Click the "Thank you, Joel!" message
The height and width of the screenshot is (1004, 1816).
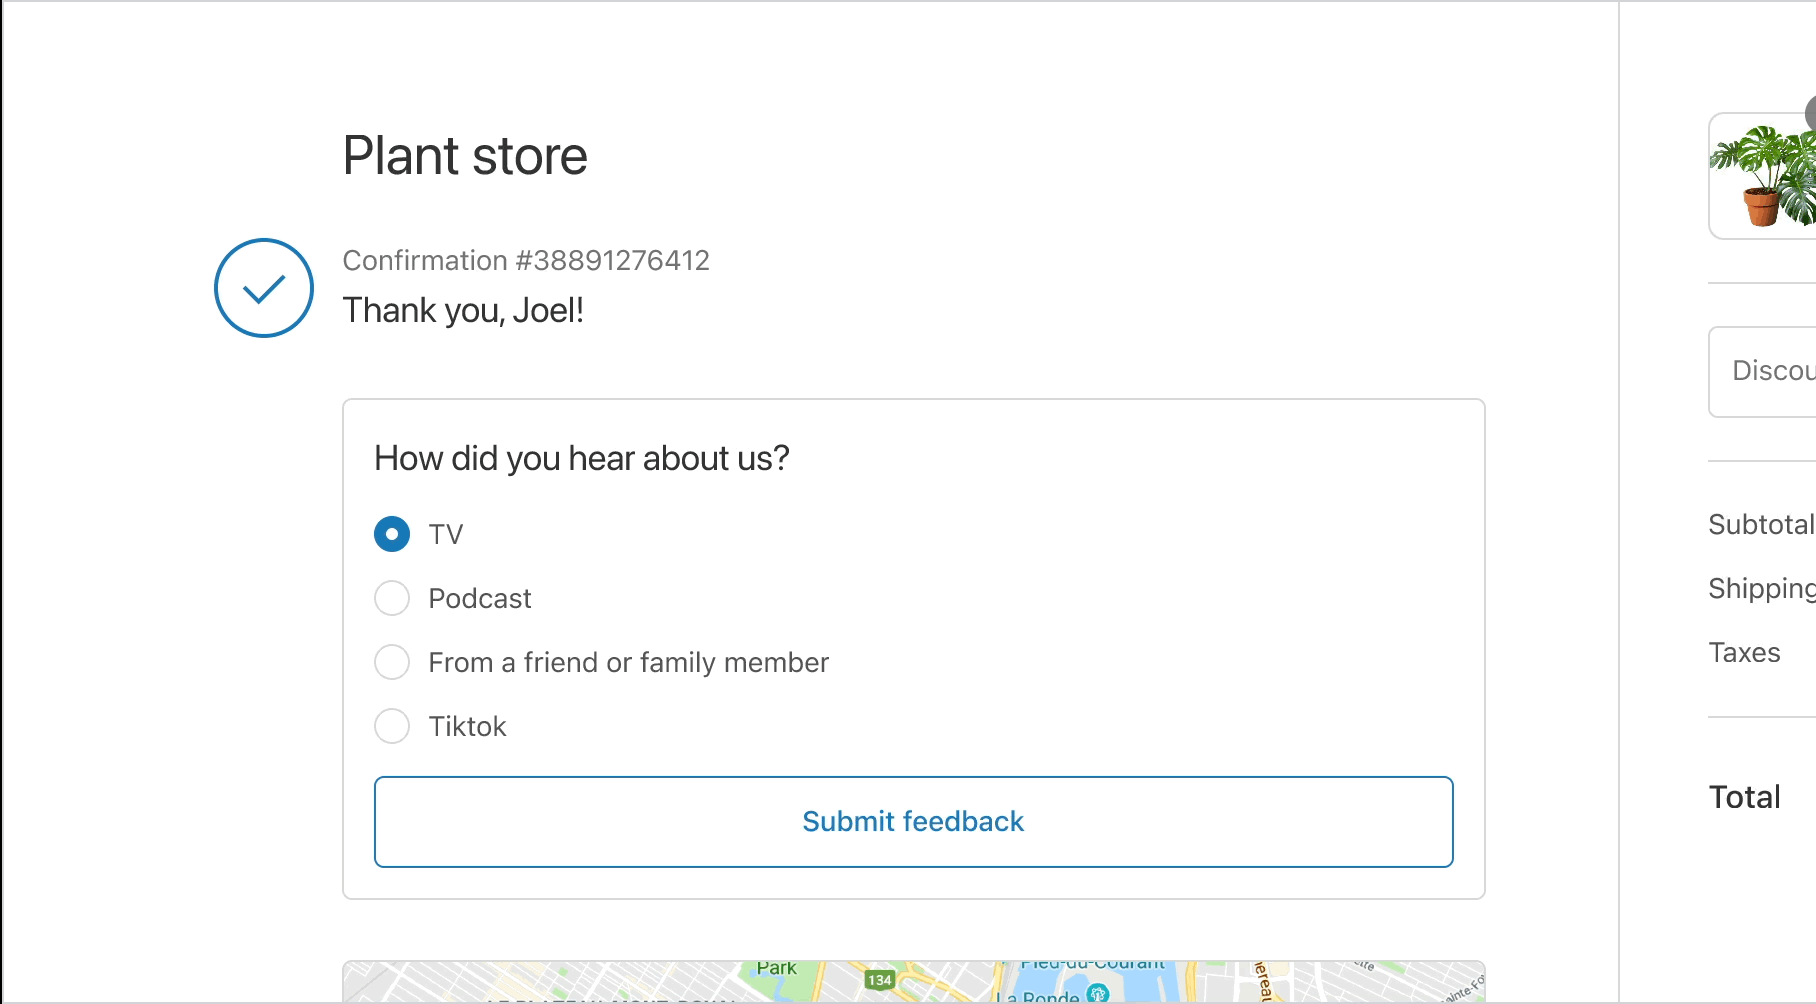coord(463,310)
